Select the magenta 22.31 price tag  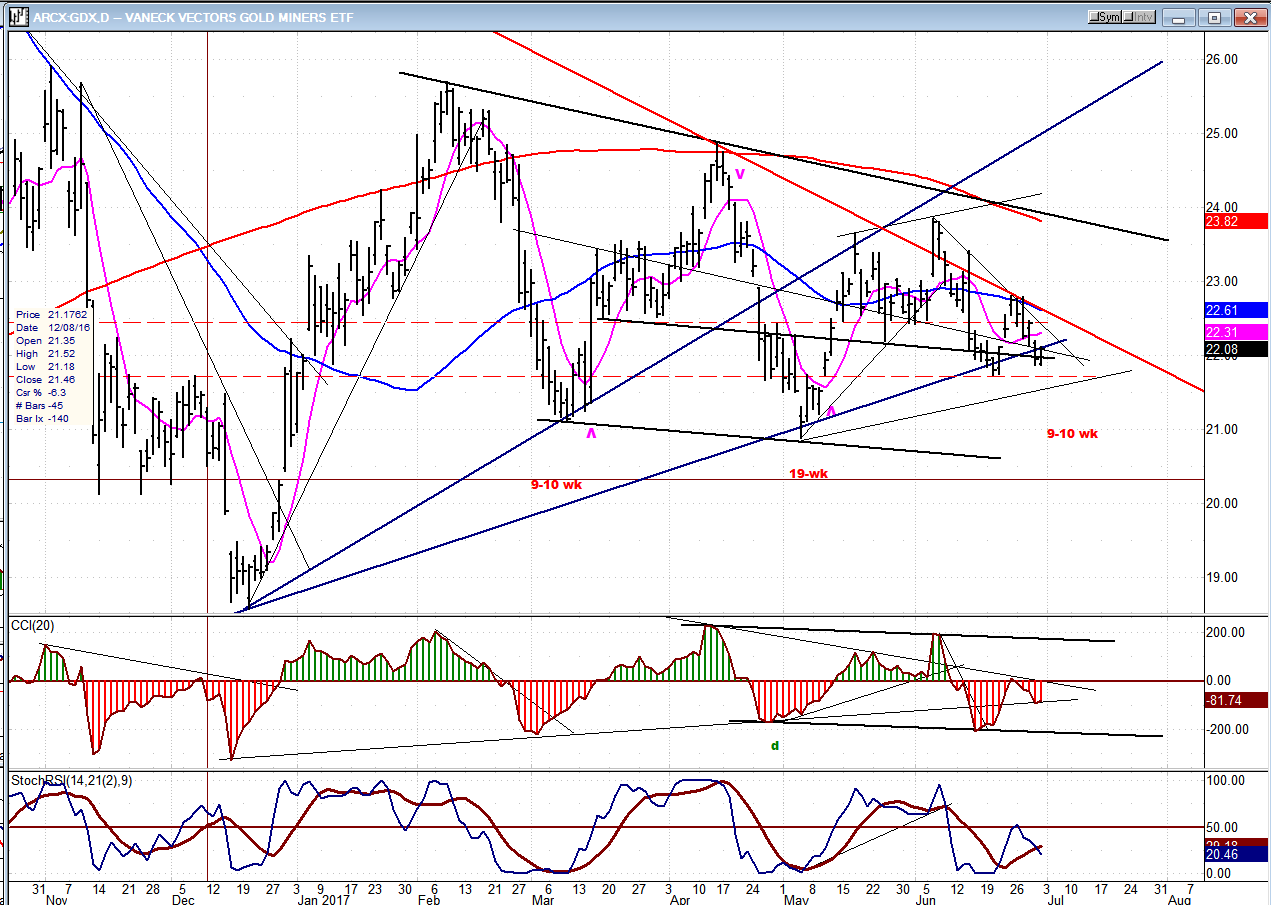[x=1238, y=332]
